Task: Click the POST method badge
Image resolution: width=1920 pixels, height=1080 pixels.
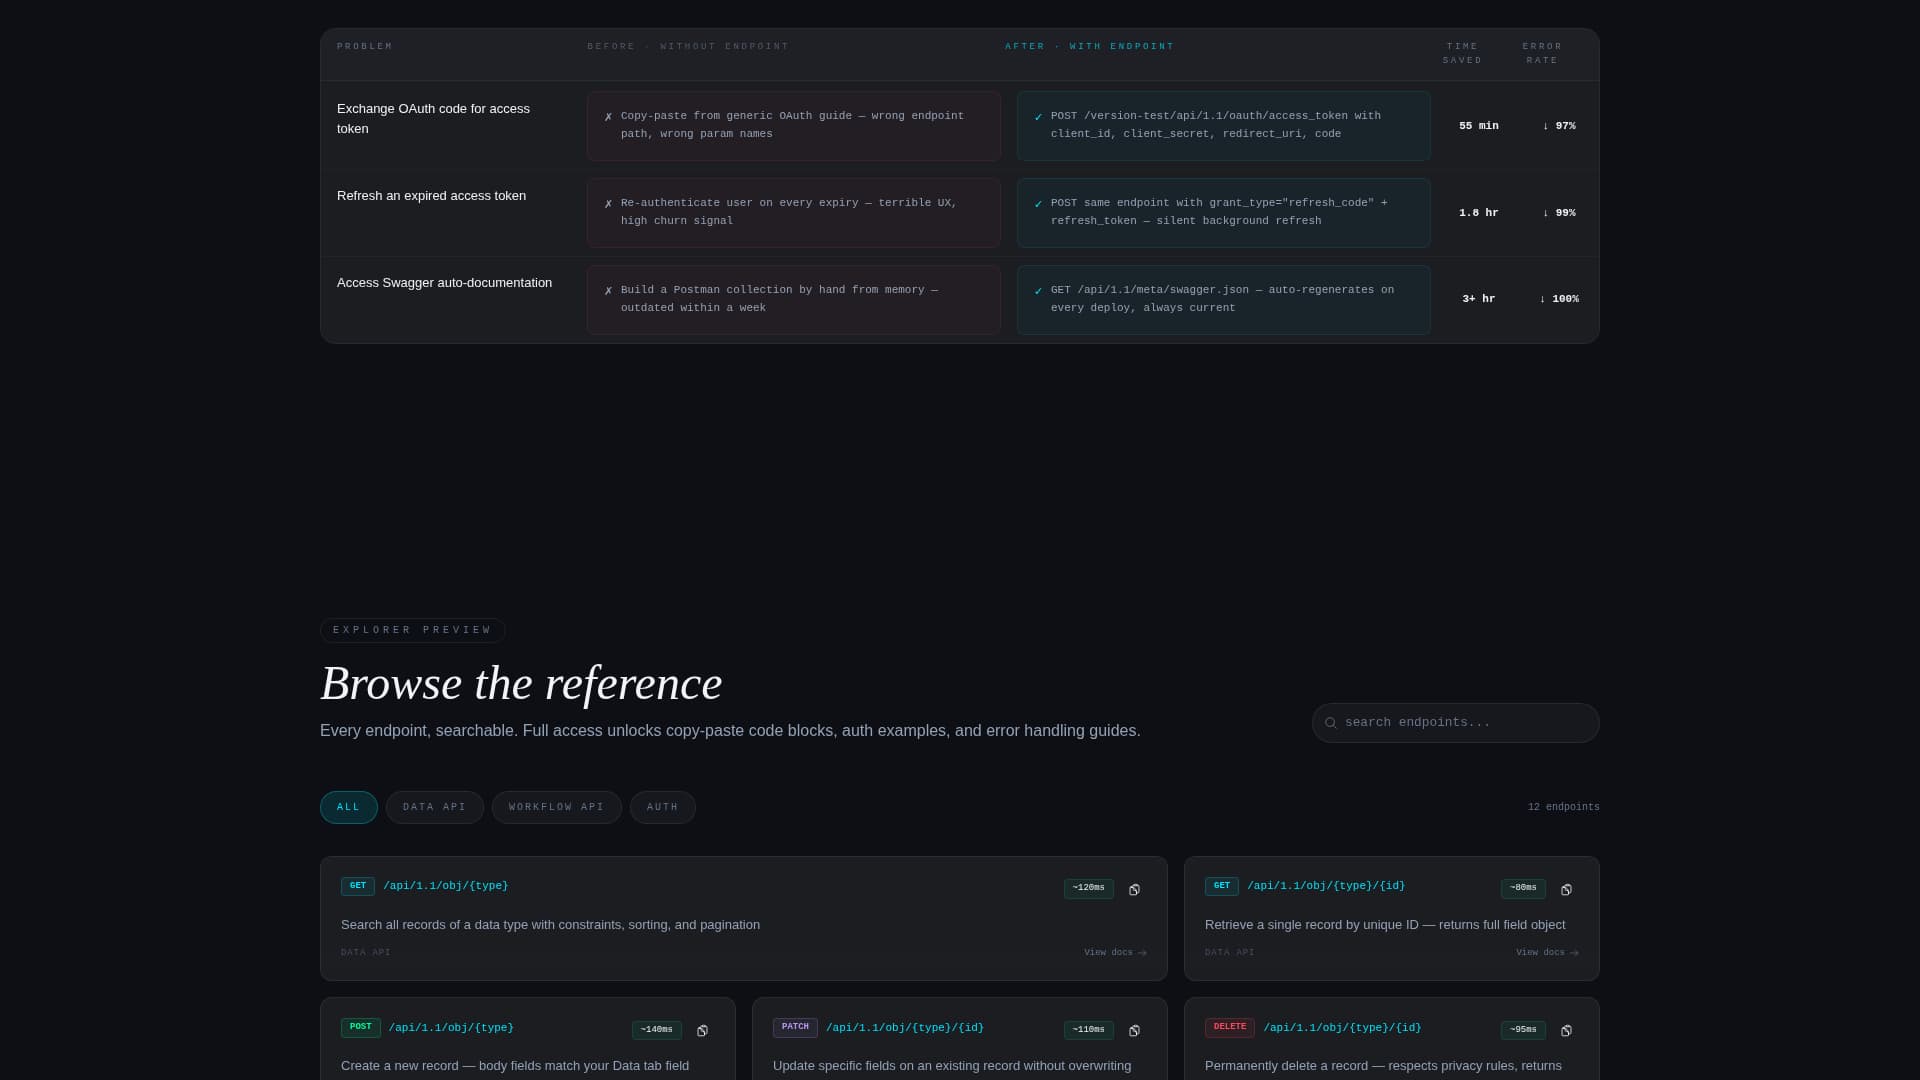Action: click(x=361, y=1027)
